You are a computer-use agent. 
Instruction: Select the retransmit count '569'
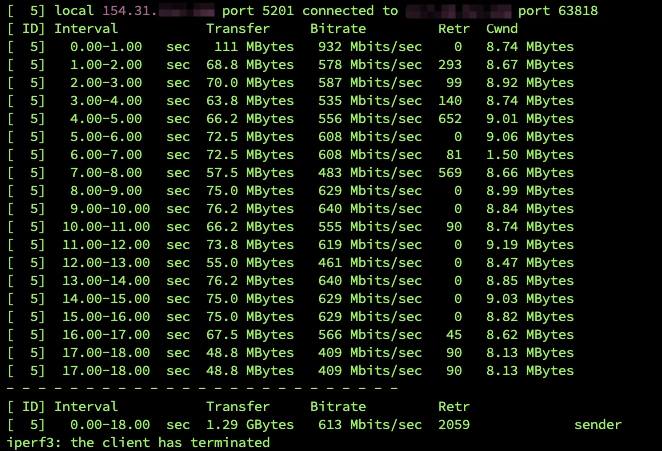[450, 173]
